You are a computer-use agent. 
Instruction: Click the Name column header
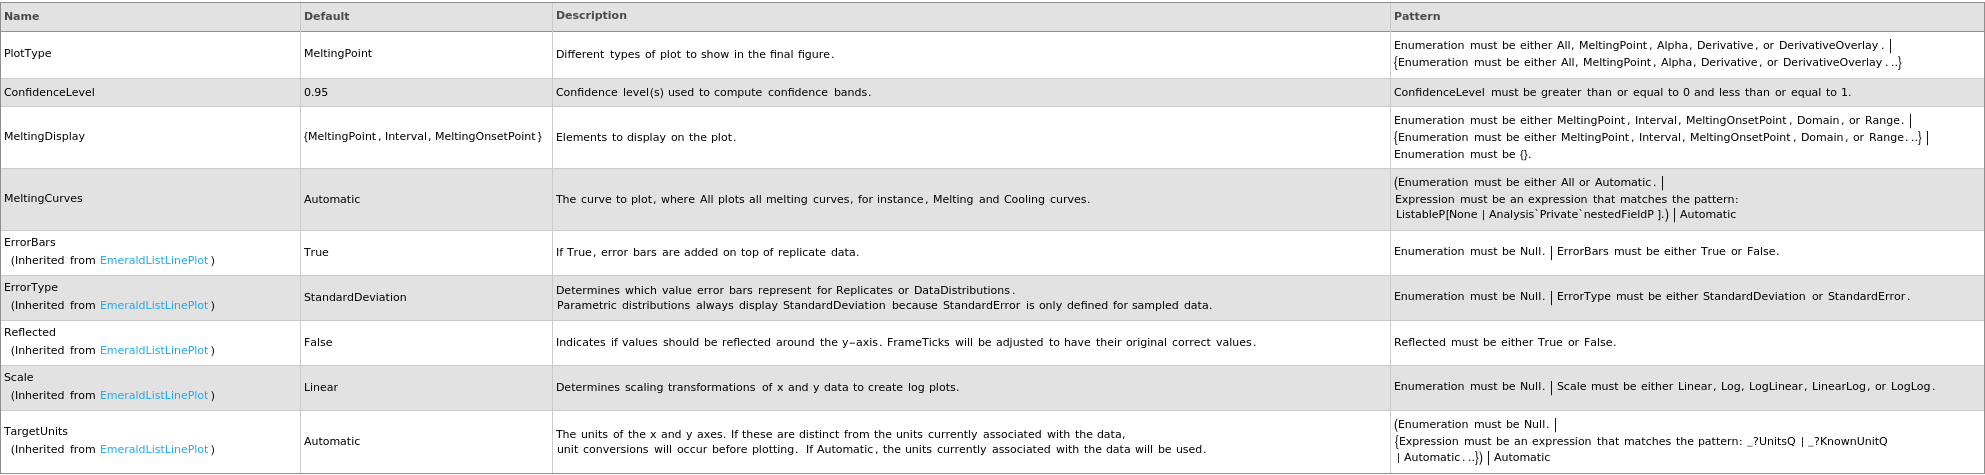pyautogui.click(x=22, y=17)
